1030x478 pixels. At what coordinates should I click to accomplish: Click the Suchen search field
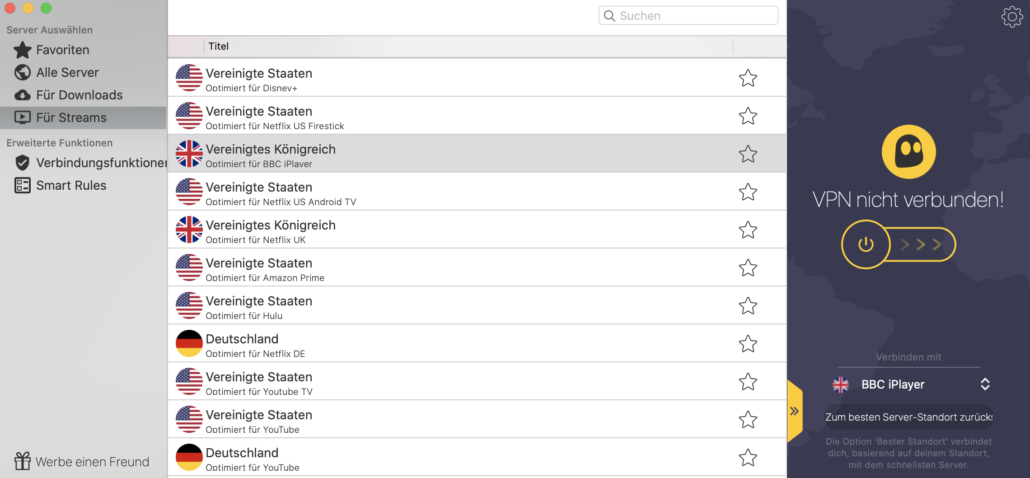[688, 16]
